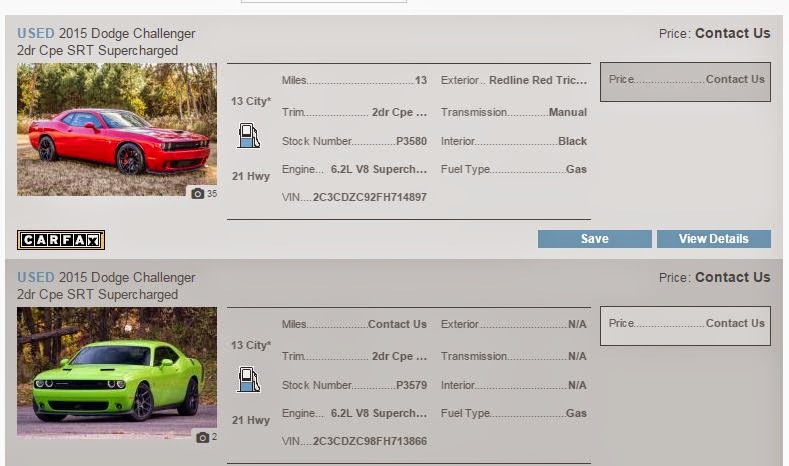Select VIN 2C3CDZC98FH713866
Screen dimensions: 789x466
(369, 441)
